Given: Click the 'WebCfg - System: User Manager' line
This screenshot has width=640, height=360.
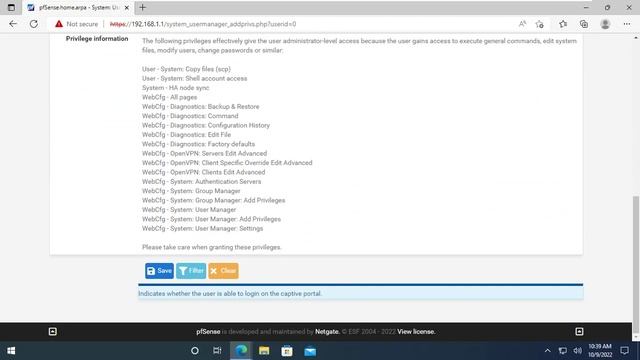Looking at the screenshot, I should [x=189, y=210].
